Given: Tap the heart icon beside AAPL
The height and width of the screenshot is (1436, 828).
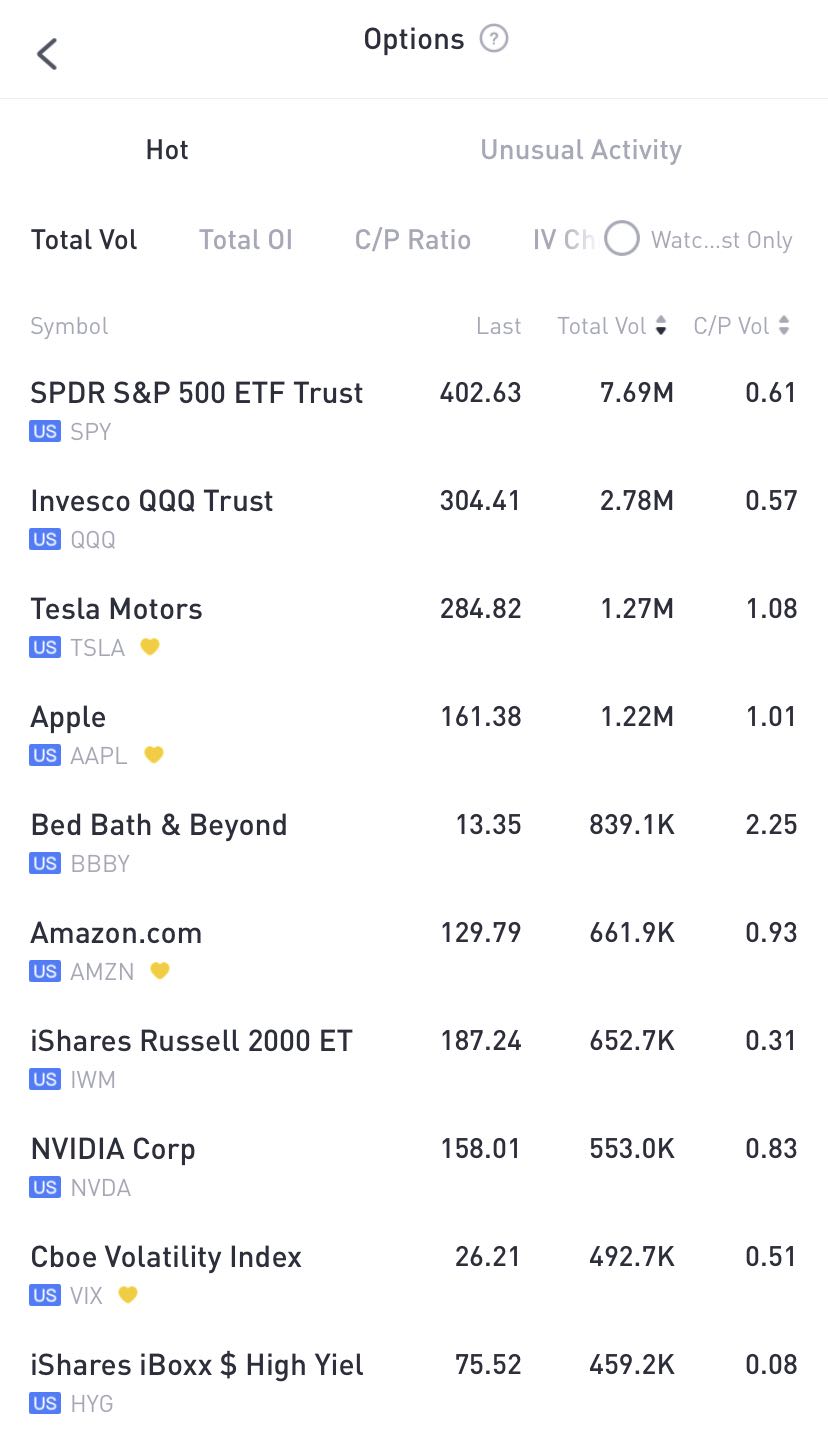Looking at the screenshot, I should (x=153, y=755).
